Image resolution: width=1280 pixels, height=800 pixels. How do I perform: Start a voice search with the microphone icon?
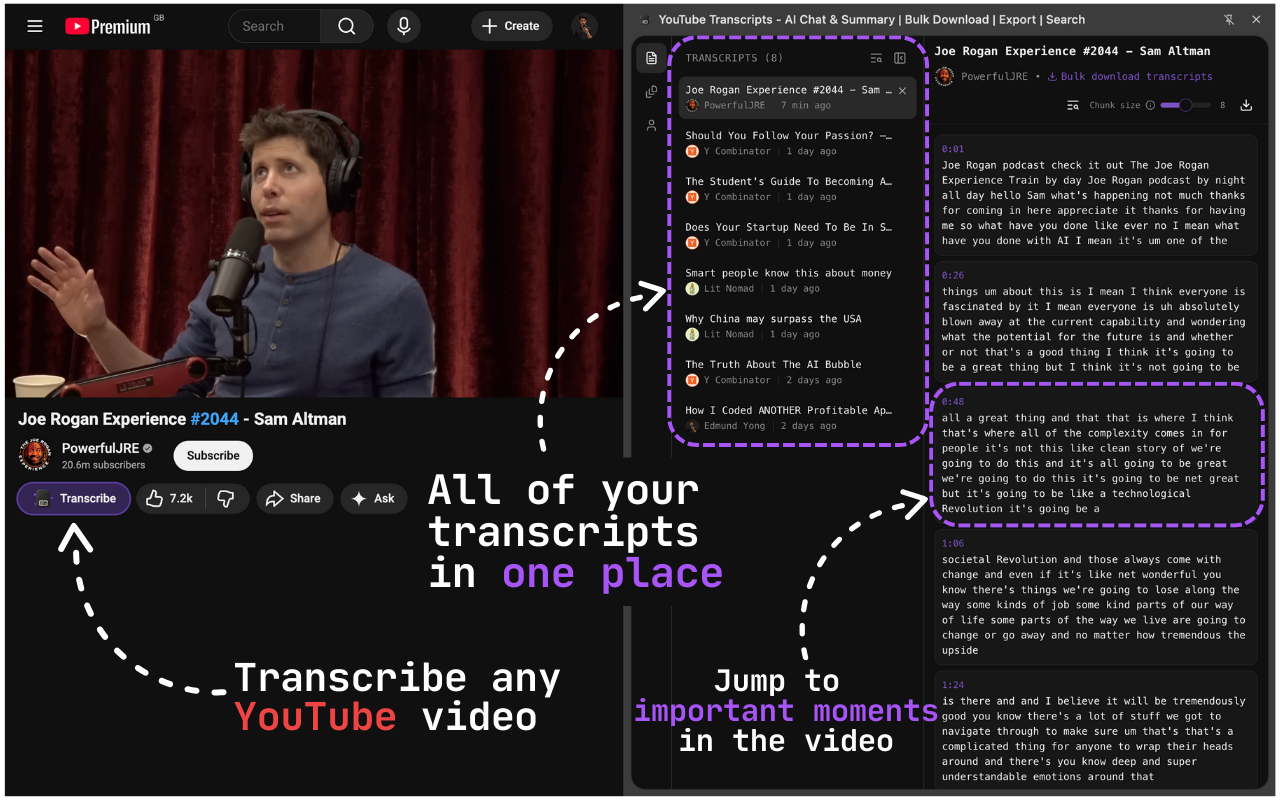[x=404, y=26]
